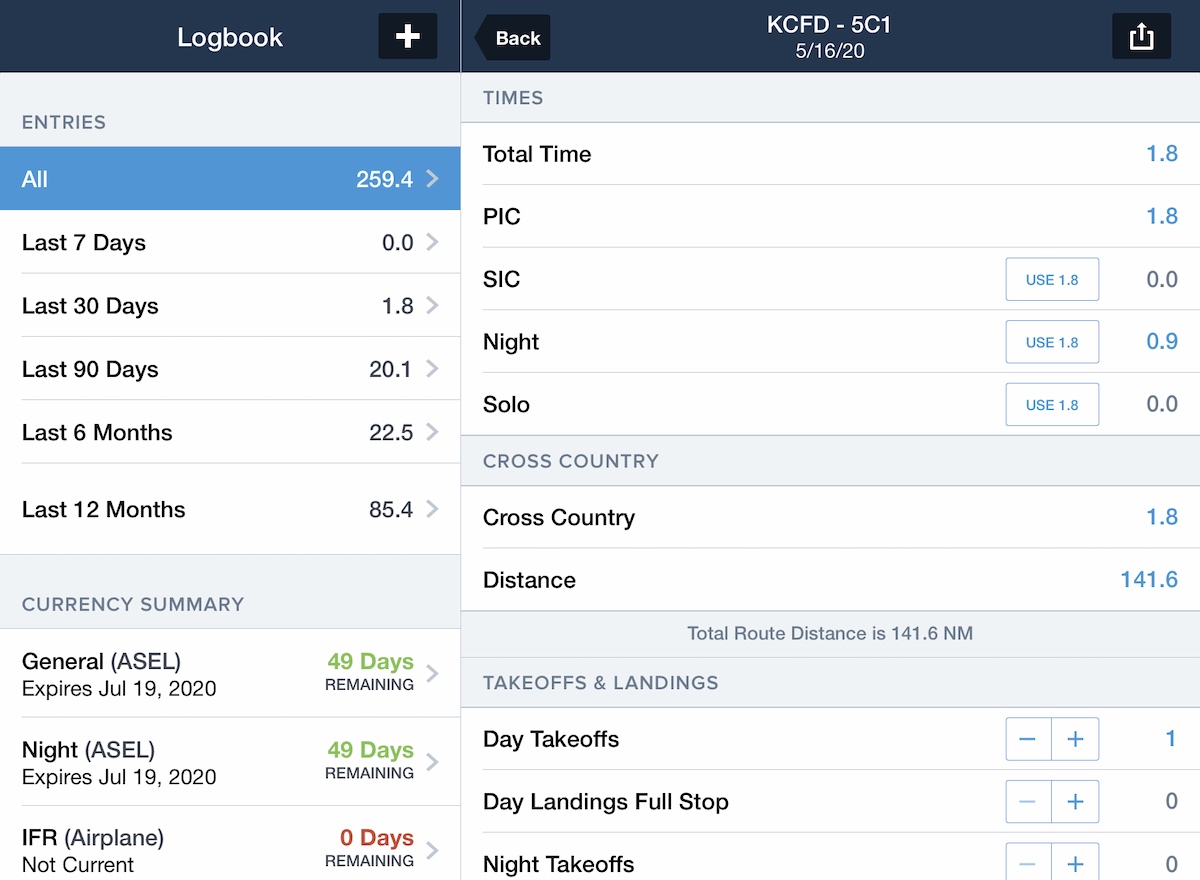Viewport: 1200px width, 880px height.
Task: View General (ASEL) currency details
Action: click(230, 673)
